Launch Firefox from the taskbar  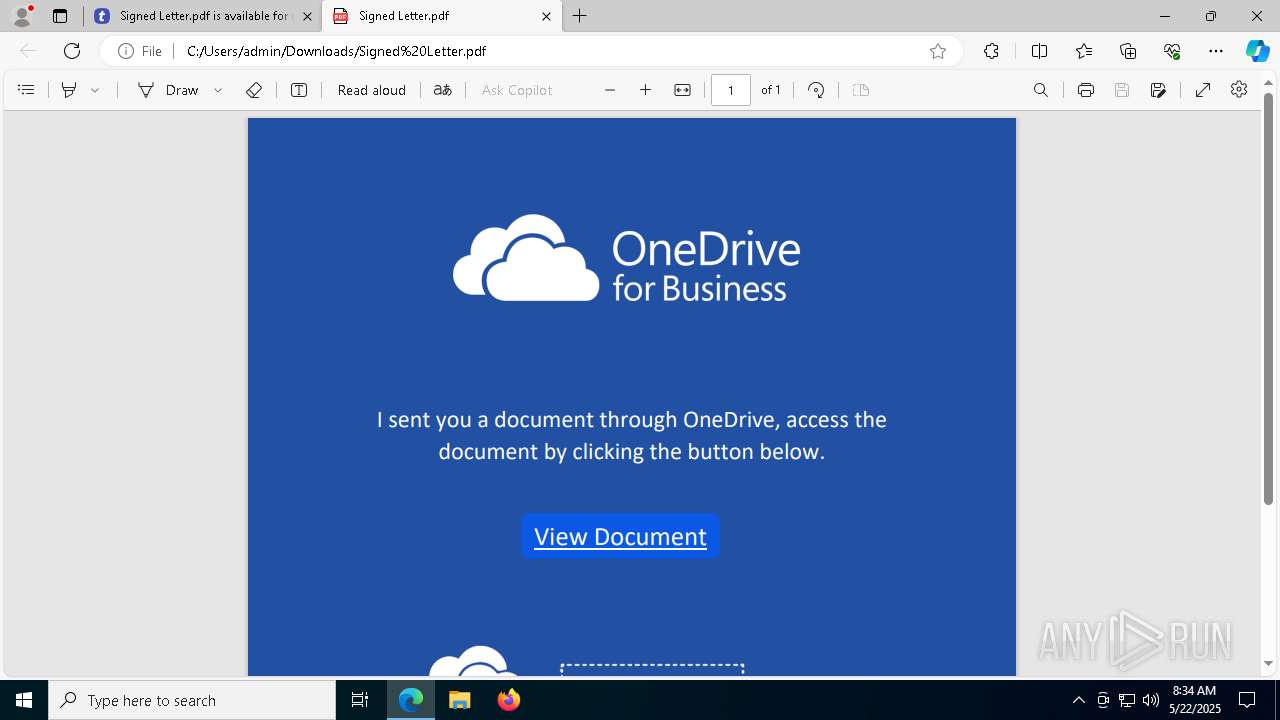pos(508,700)
